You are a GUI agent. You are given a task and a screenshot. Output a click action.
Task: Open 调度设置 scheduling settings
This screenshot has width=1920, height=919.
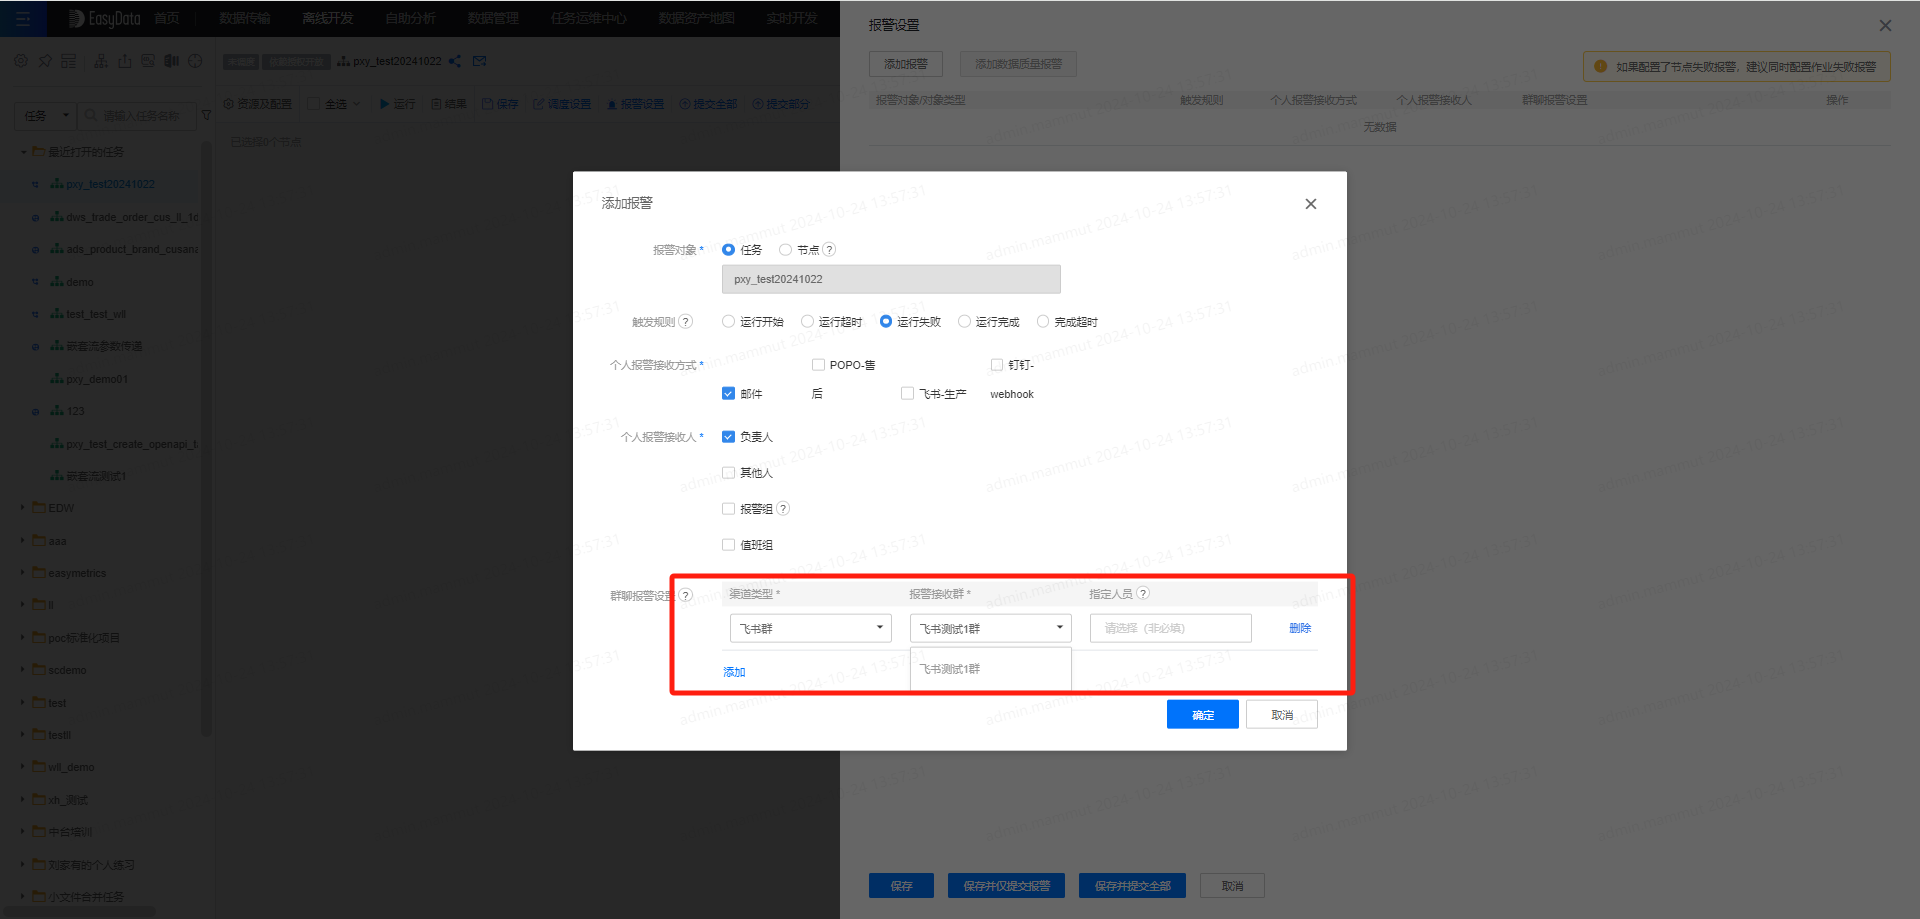(x=562, y=103)
